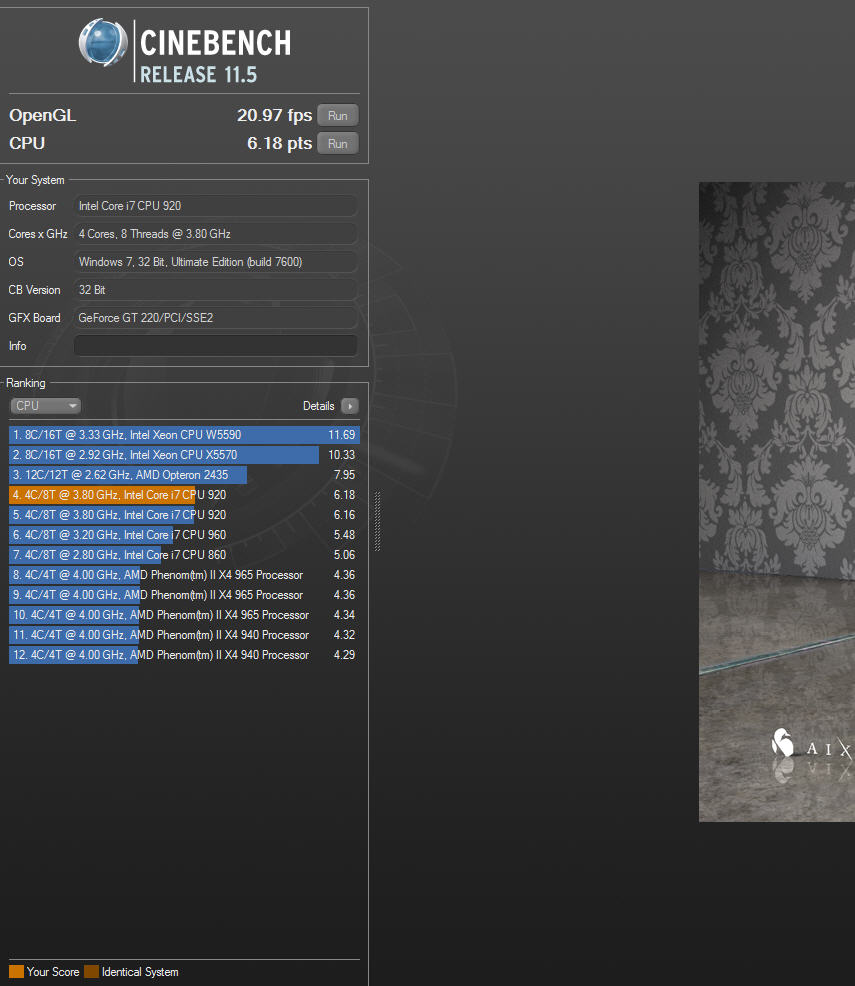
Task: Run the OpenGL benchmark
Action: [338, 116]
